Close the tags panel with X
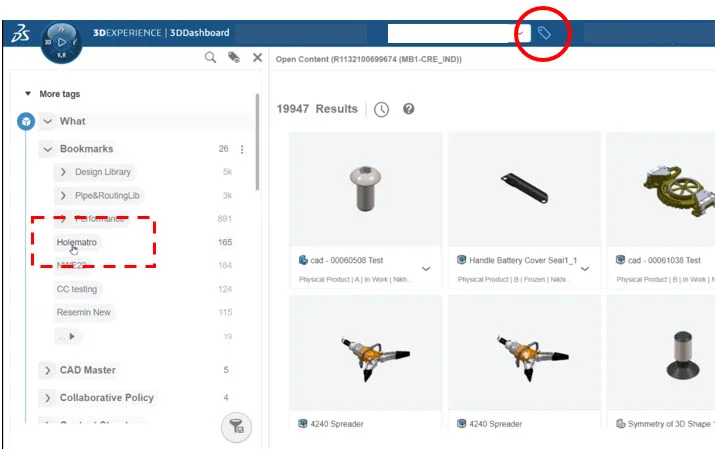This screenshot has width=715, height=449. 258,57
